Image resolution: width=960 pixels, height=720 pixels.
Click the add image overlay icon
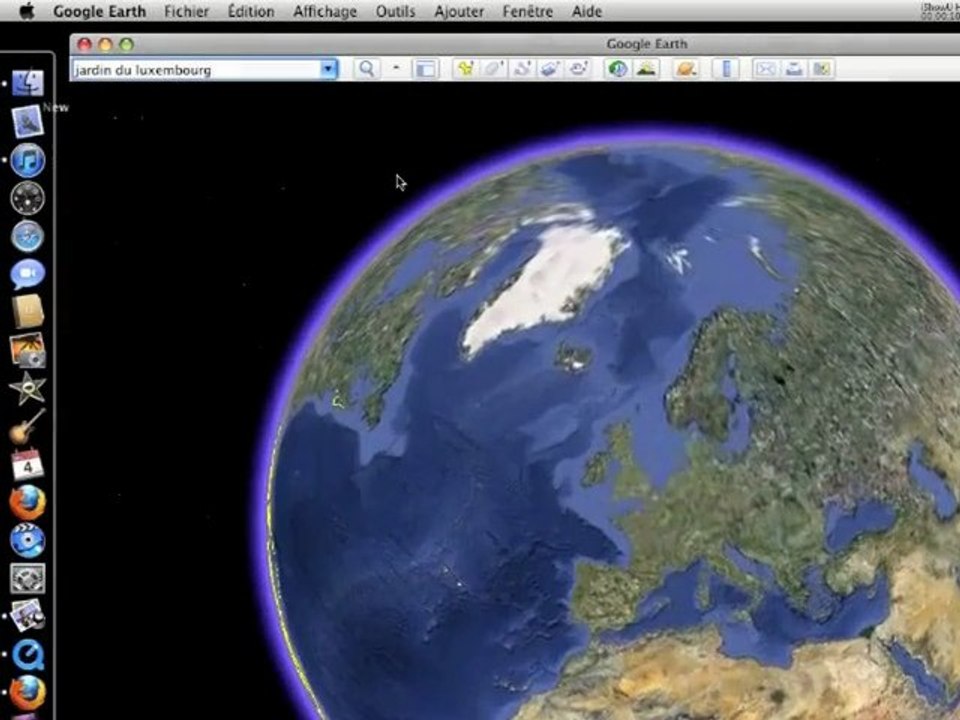(x=550, y=69)
